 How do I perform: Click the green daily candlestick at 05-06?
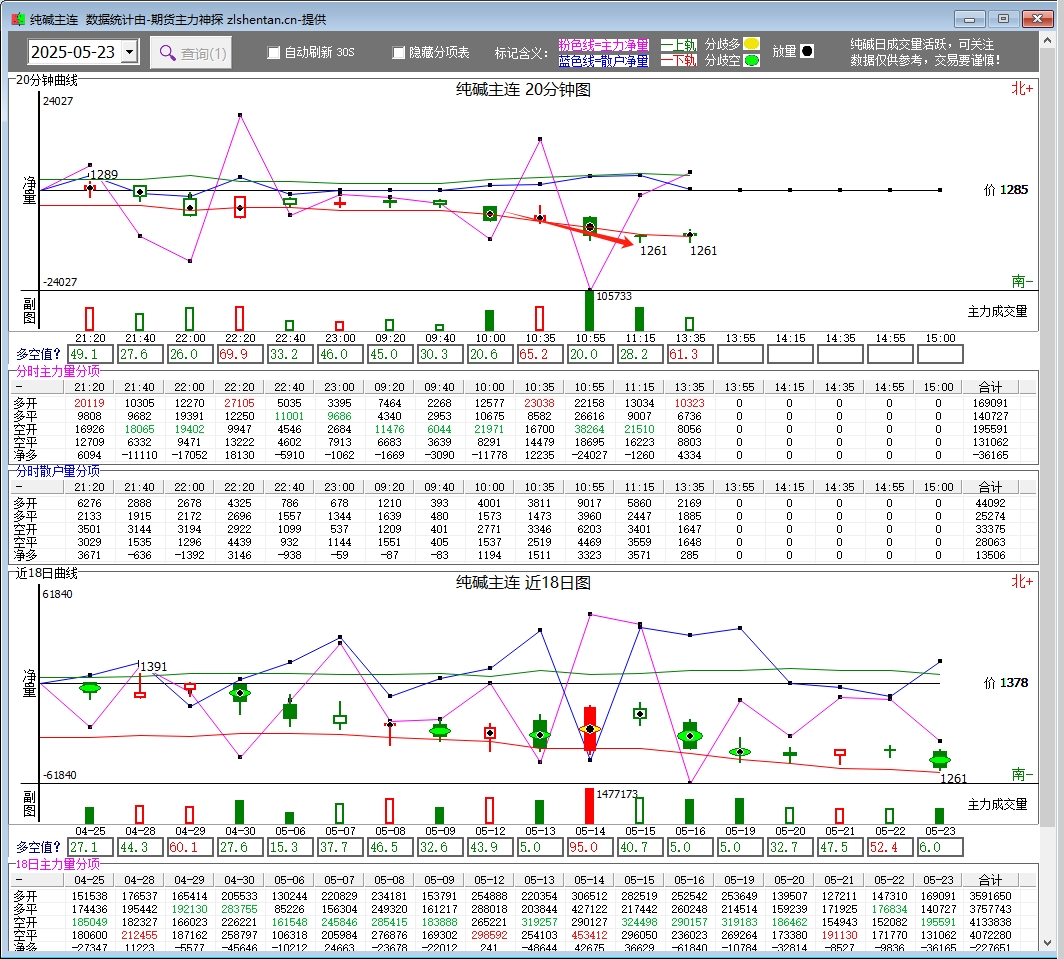(290, 711)
